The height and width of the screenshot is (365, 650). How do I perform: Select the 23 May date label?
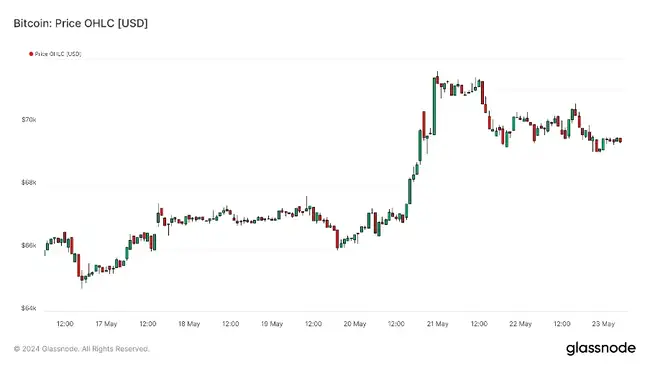click(603, 324)
